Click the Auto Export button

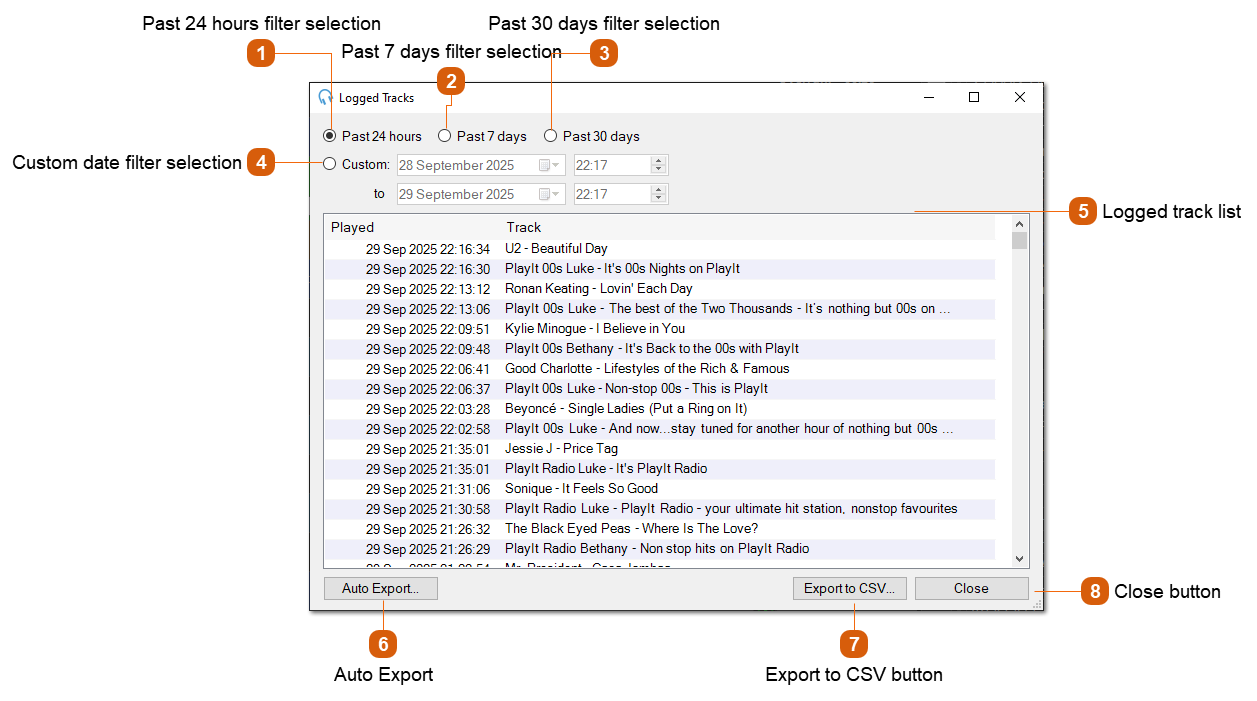tap(380, 589)
